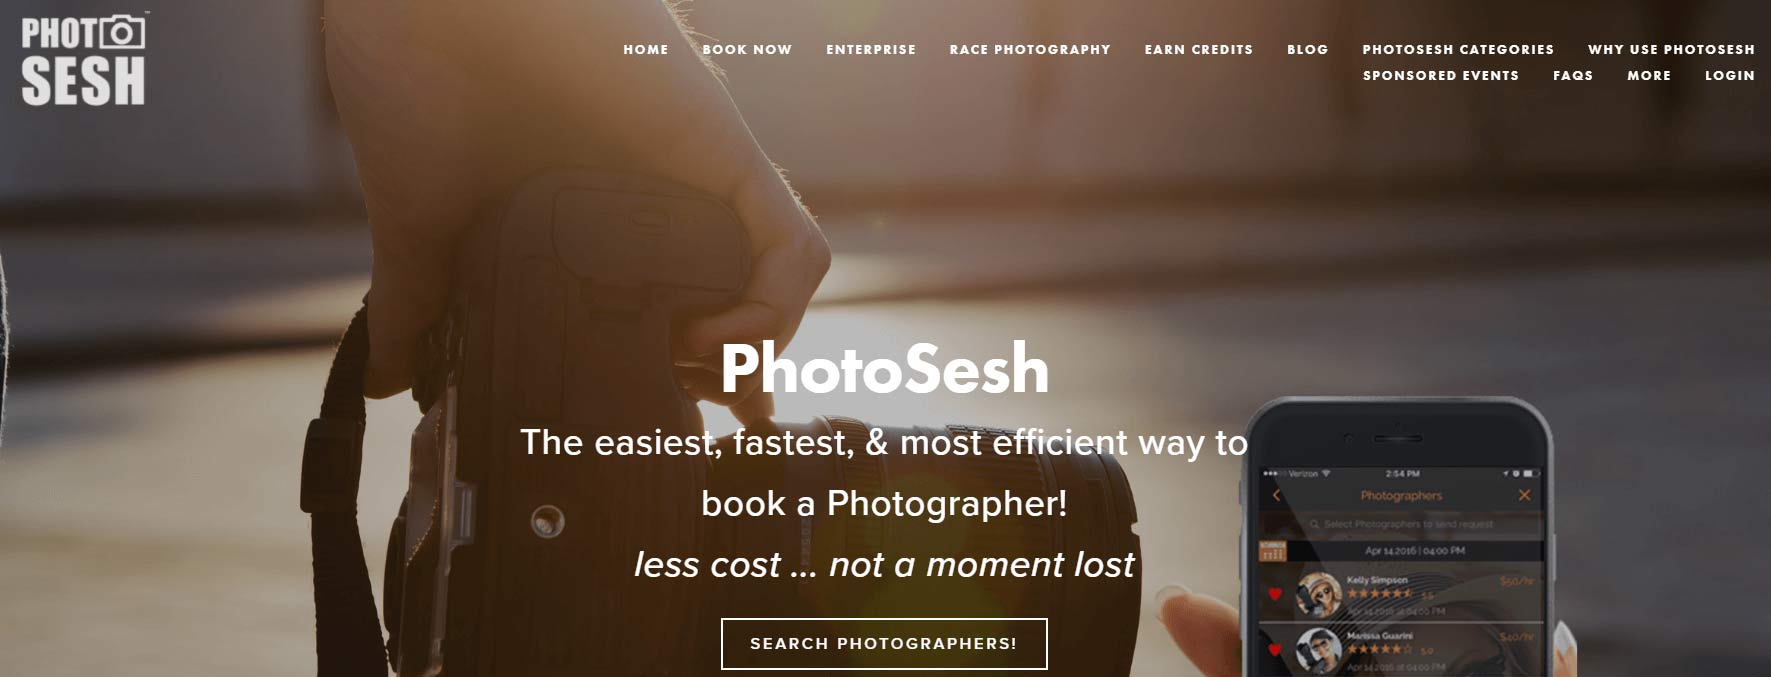Viewport: 1771px width, 677px height.
Task: Open the Earn Credits link
Action: click(1199, 49)
